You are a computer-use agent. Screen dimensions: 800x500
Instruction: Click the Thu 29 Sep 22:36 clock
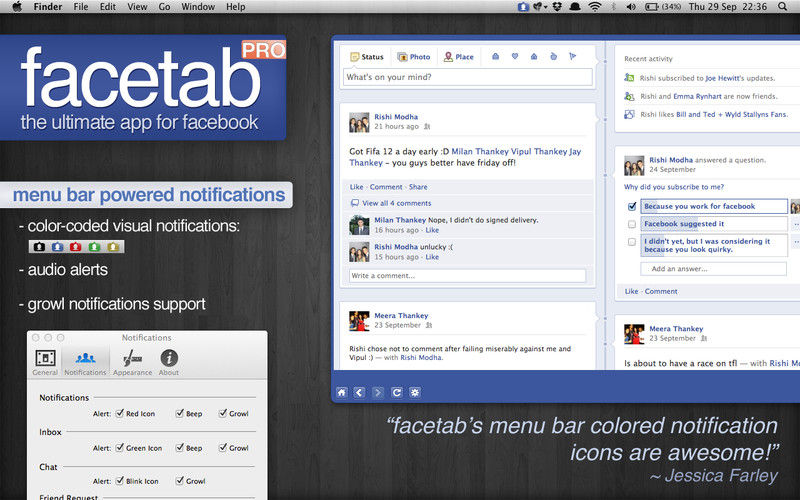pyautogui.click(x=728, y=7)
